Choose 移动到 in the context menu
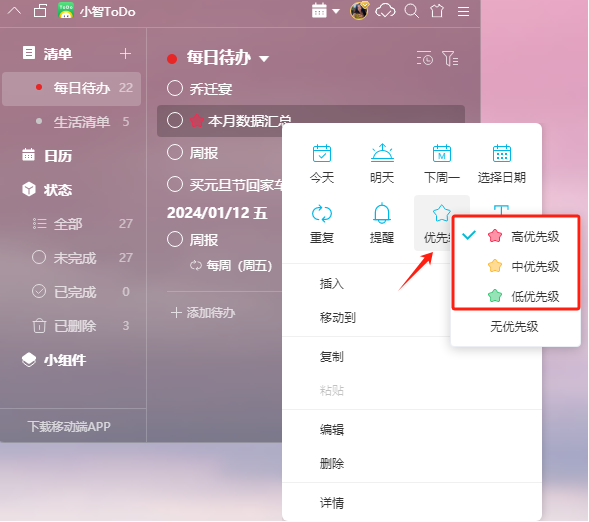Image resolution: width=589 pixels, height=522 pixels. click(x=338, y=318)
